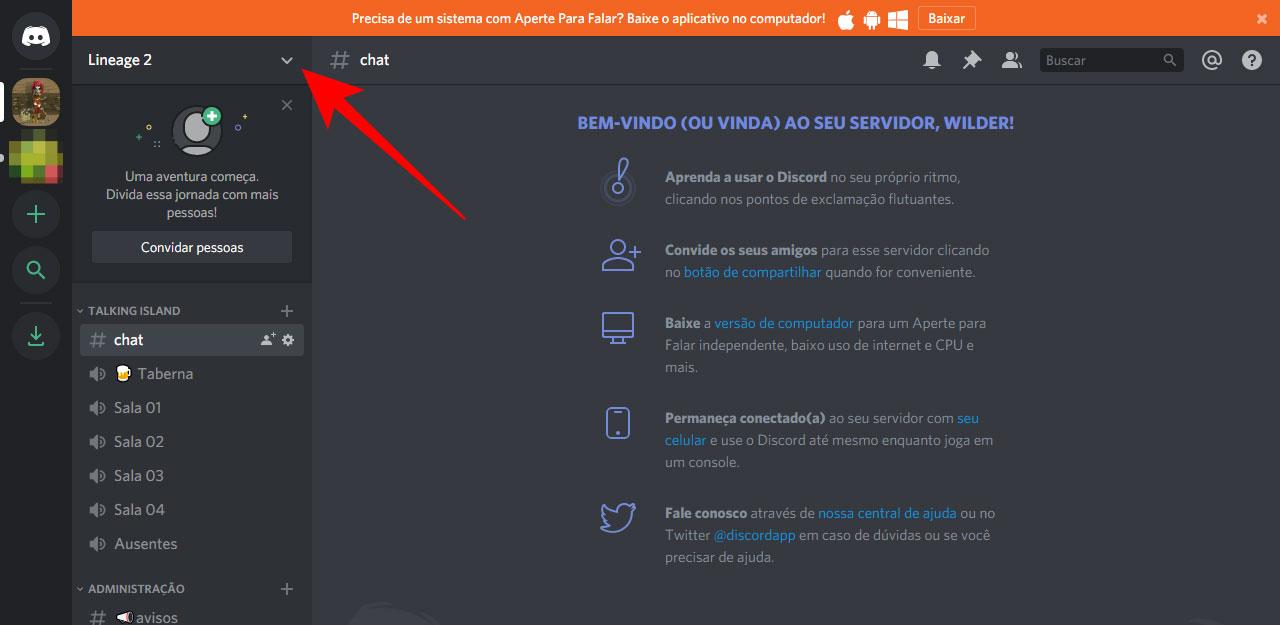
Task: Add a new server with the plus icon
Action: coord(36,214)
